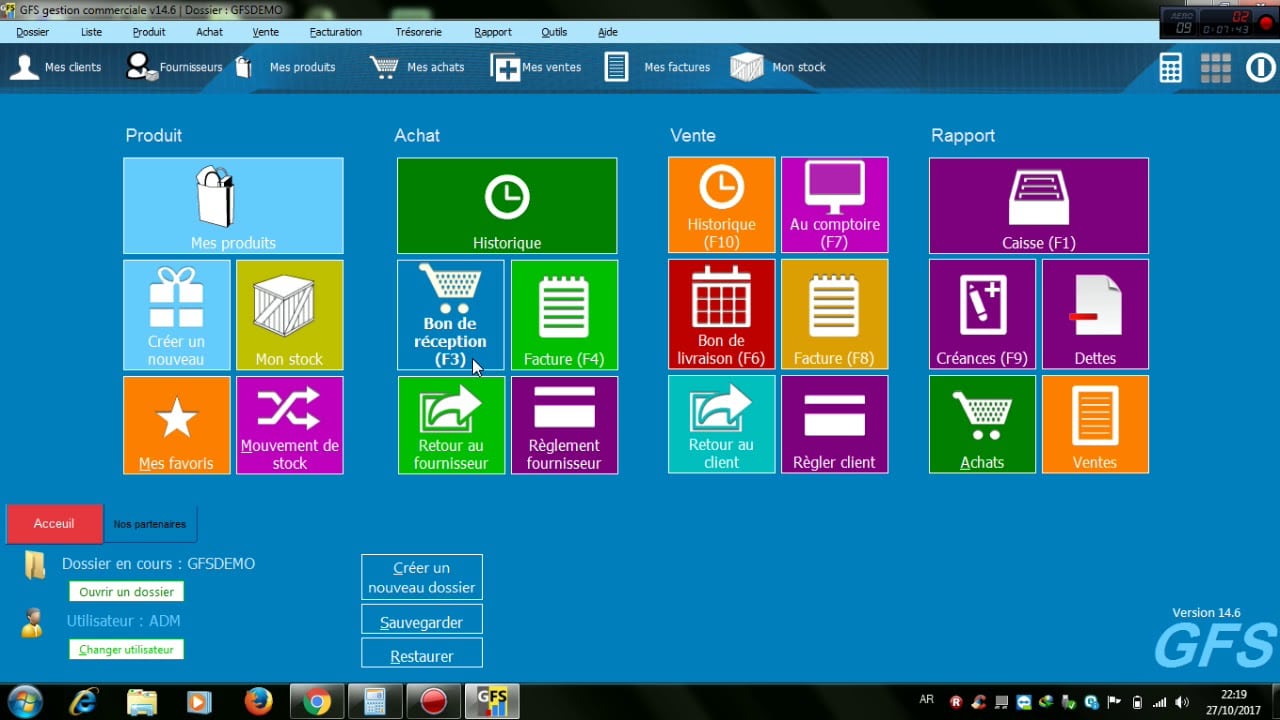Image resolution: width=1280 pixels, height=720 pixels.
Task: Switch to the Nos partenaires tab
Action: [x=150, y=524]
